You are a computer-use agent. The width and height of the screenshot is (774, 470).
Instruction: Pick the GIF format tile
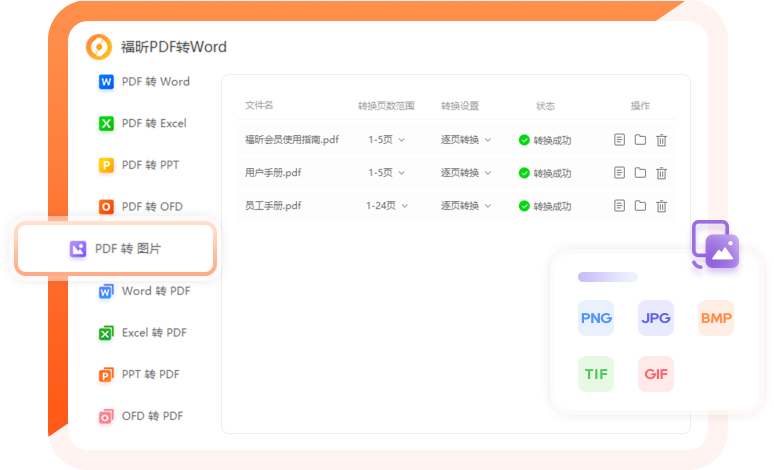coord(656,374)
